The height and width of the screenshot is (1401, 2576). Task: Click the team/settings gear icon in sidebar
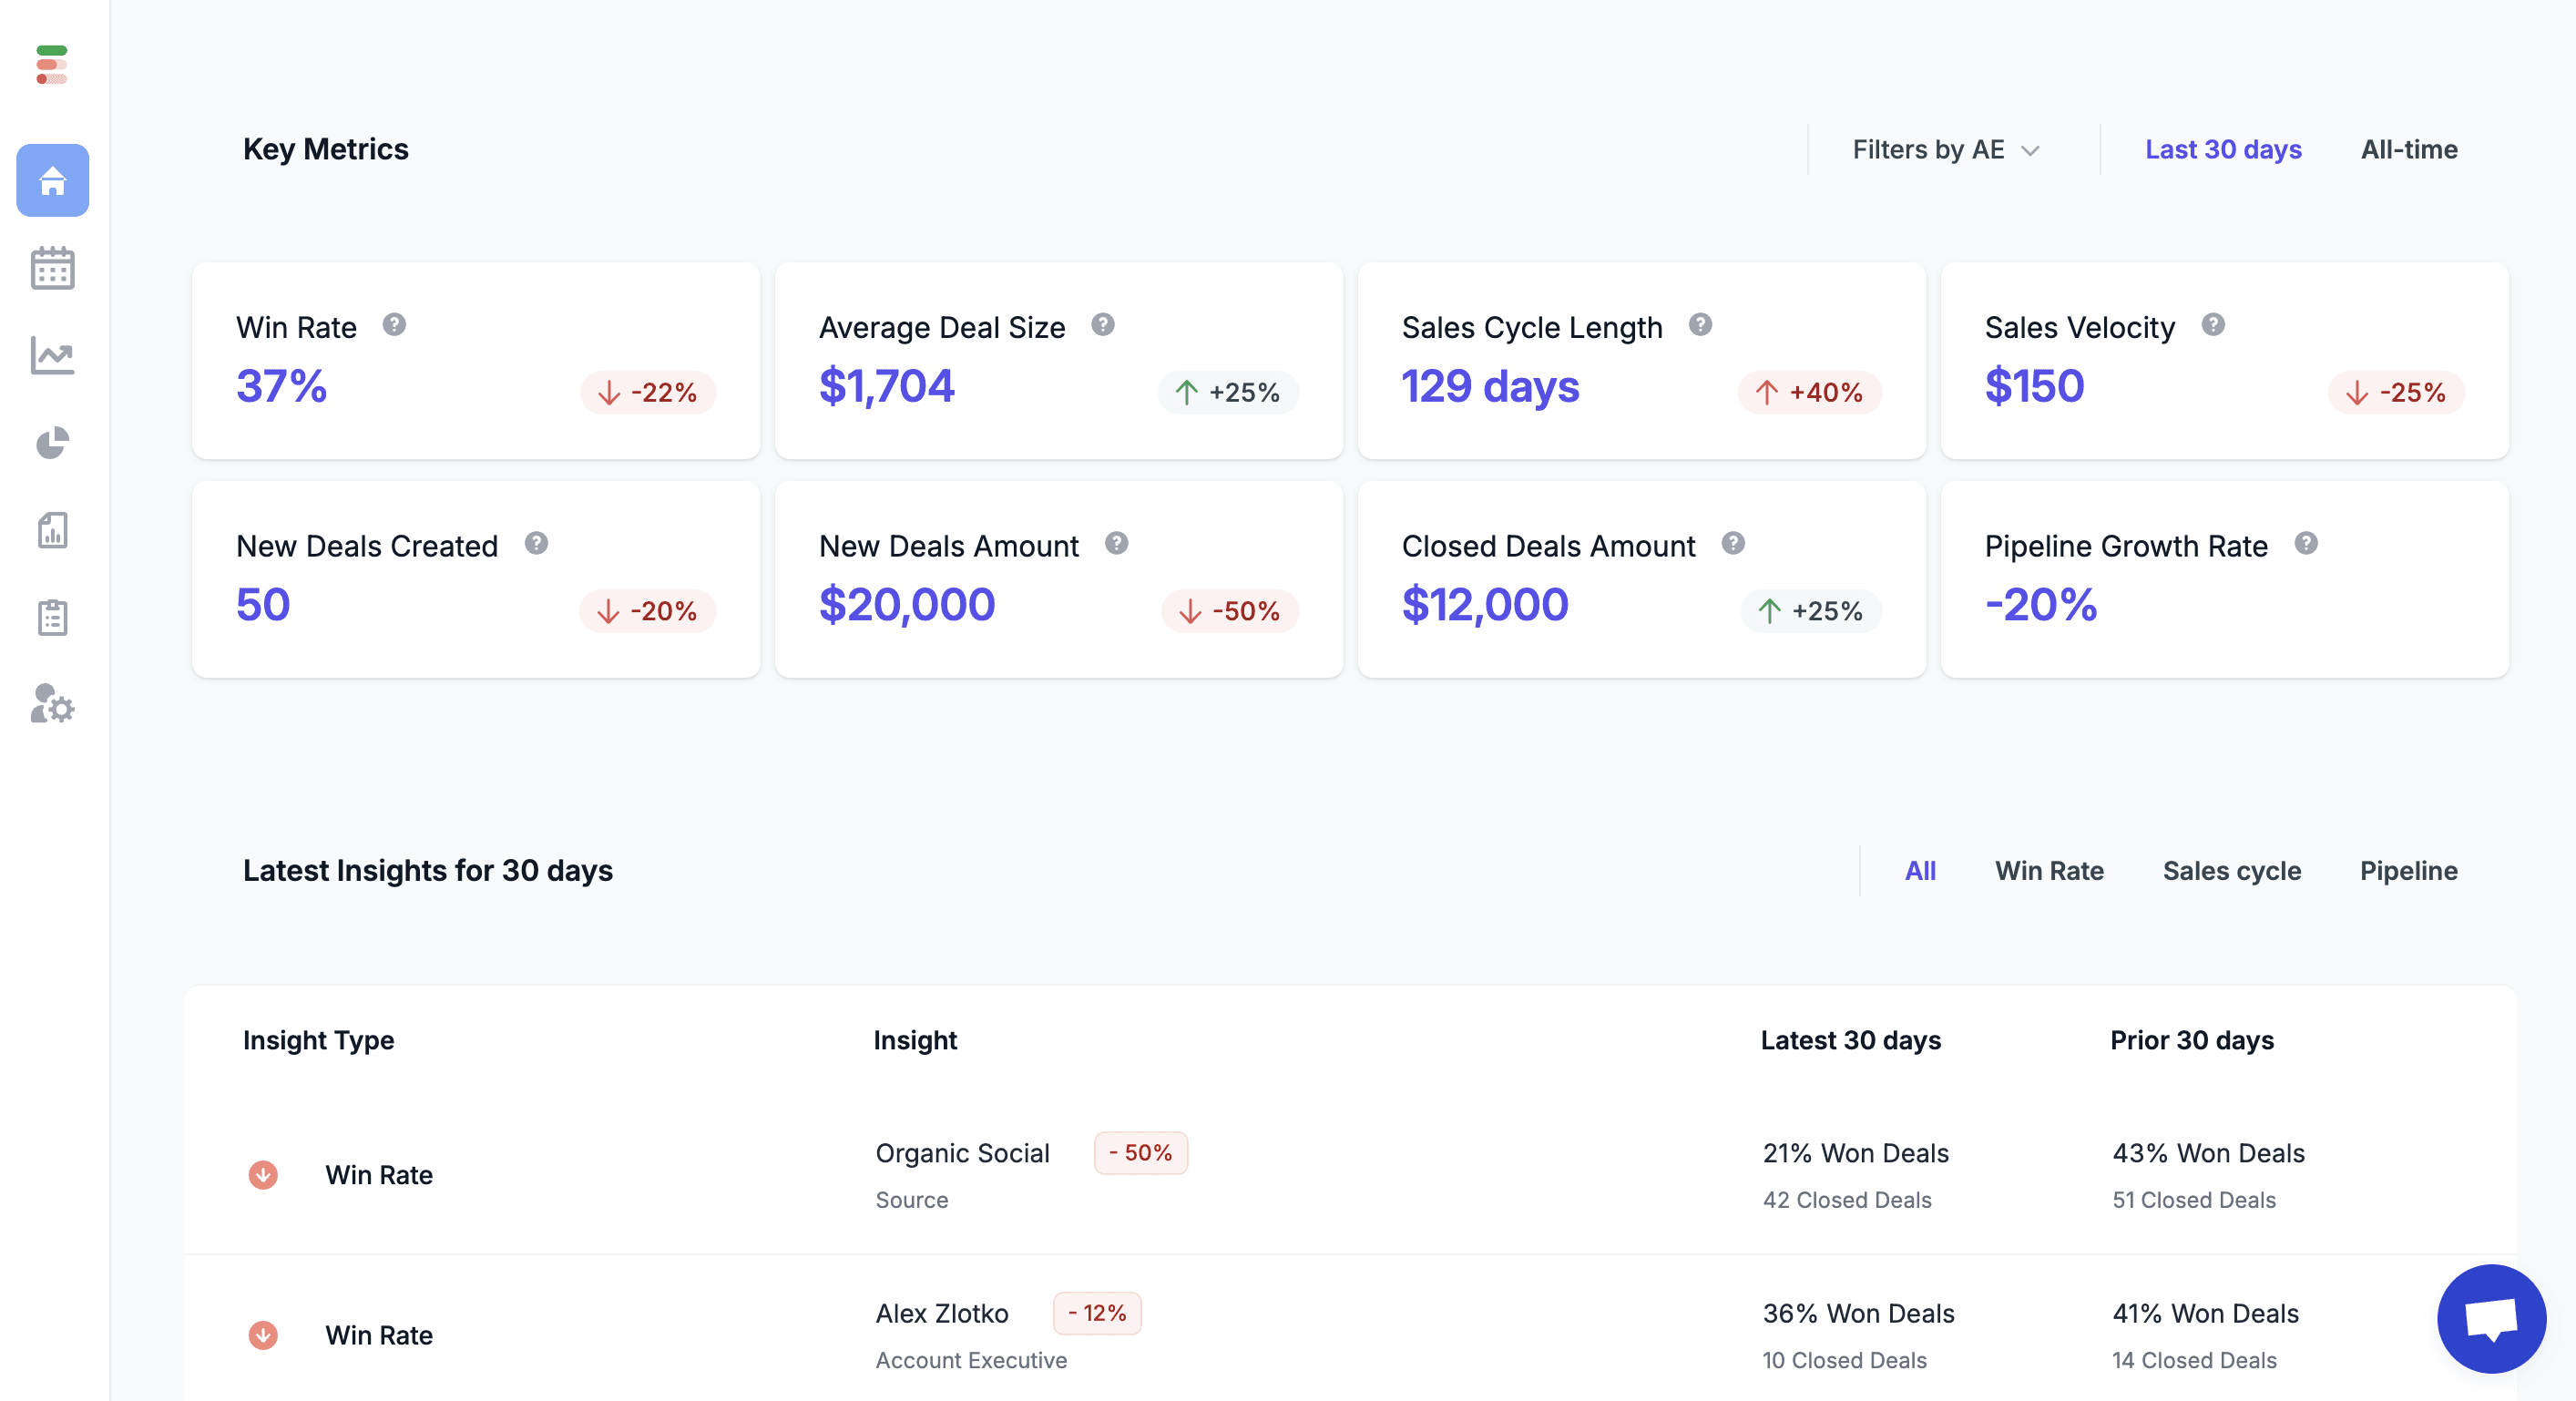54,706
